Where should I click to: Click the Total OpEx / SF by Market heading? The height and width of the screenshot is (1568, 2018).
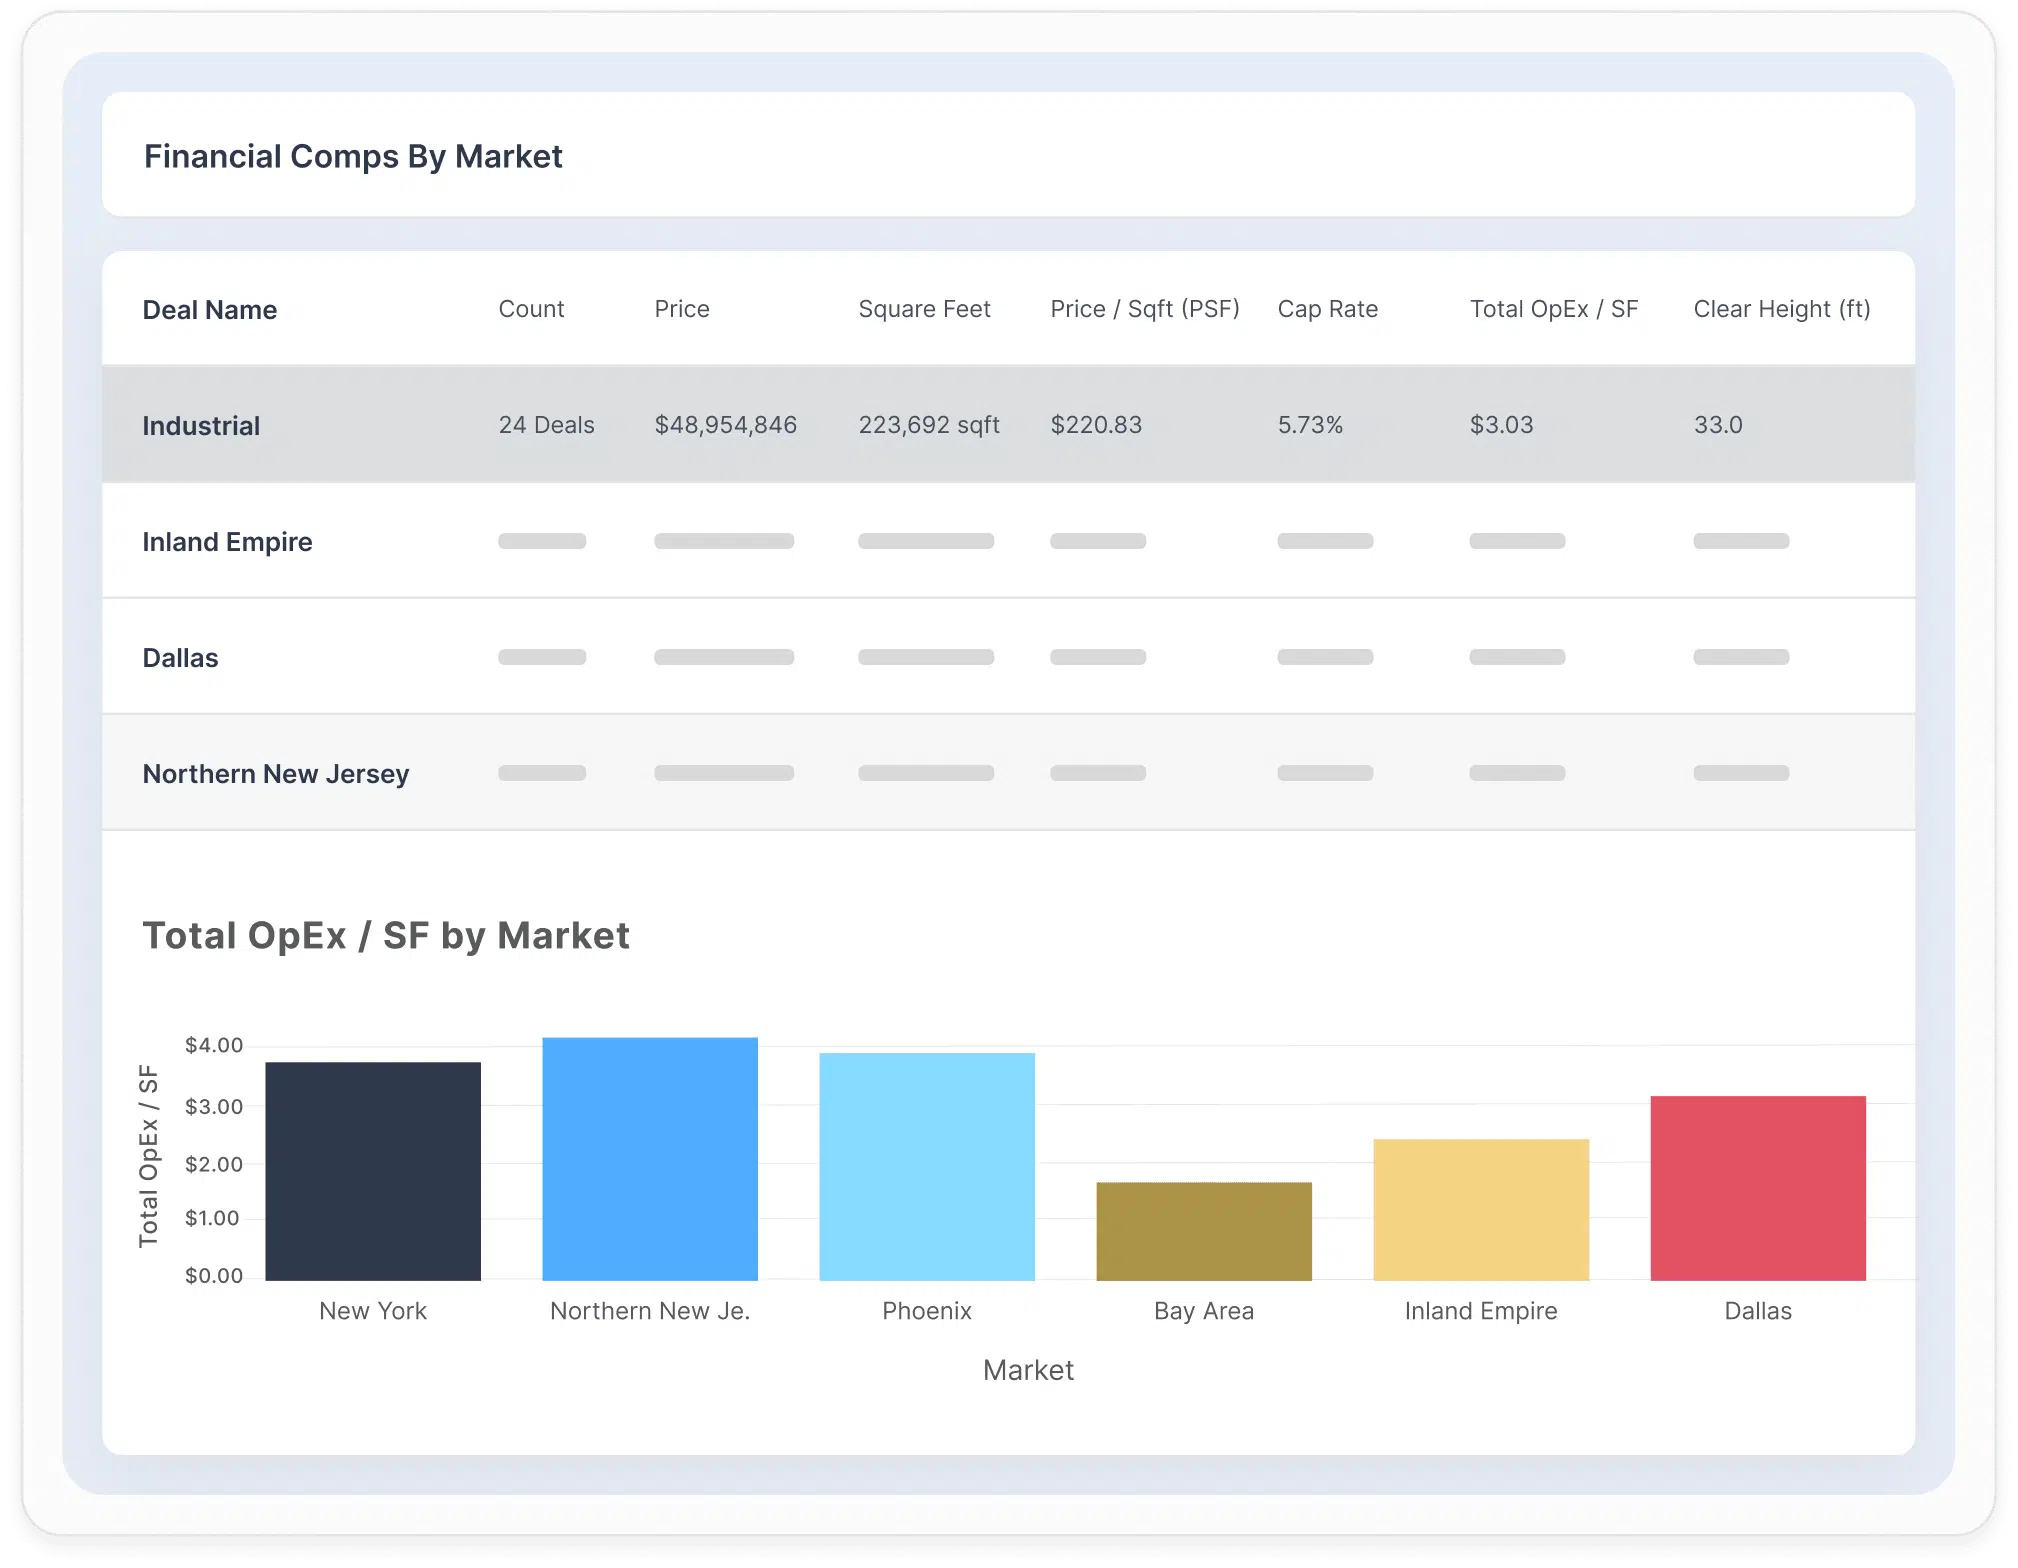(386, 935)
